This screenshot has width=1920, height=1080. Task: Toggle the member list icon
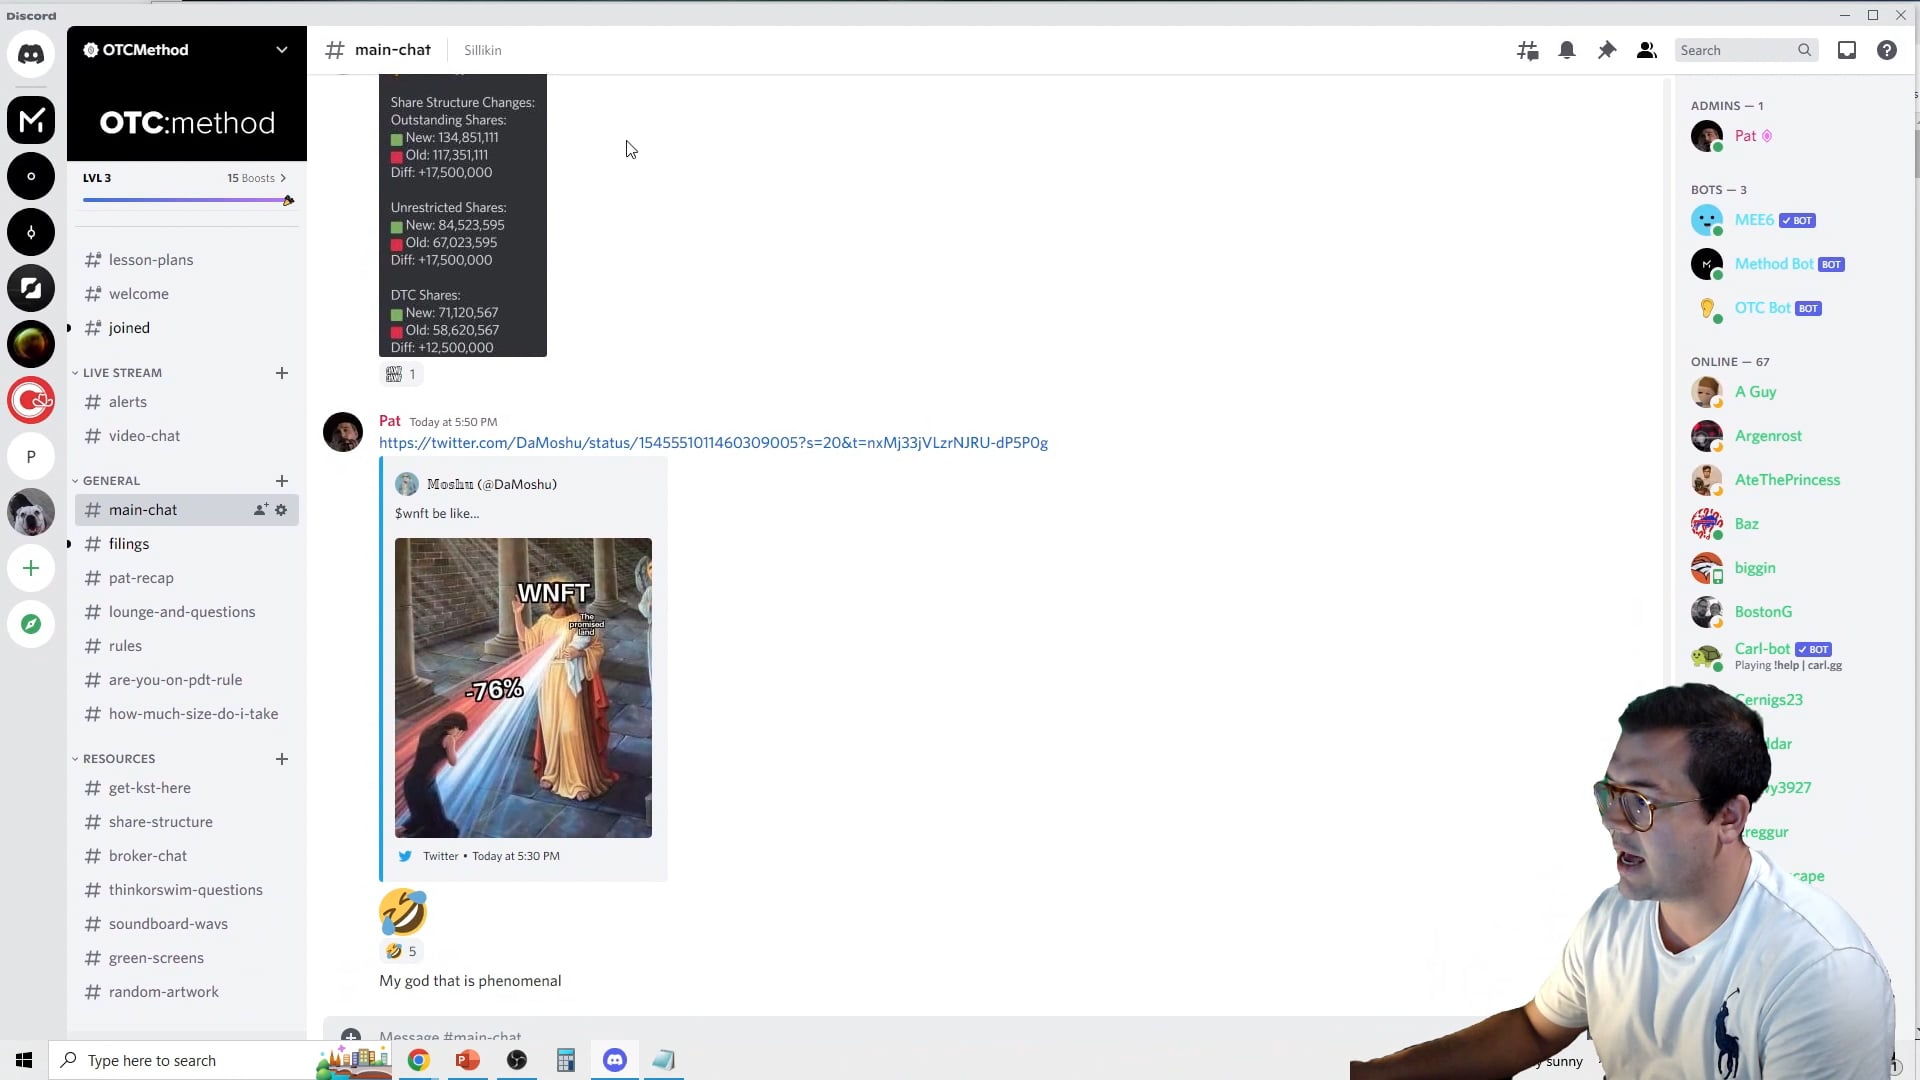(1647, 50)
